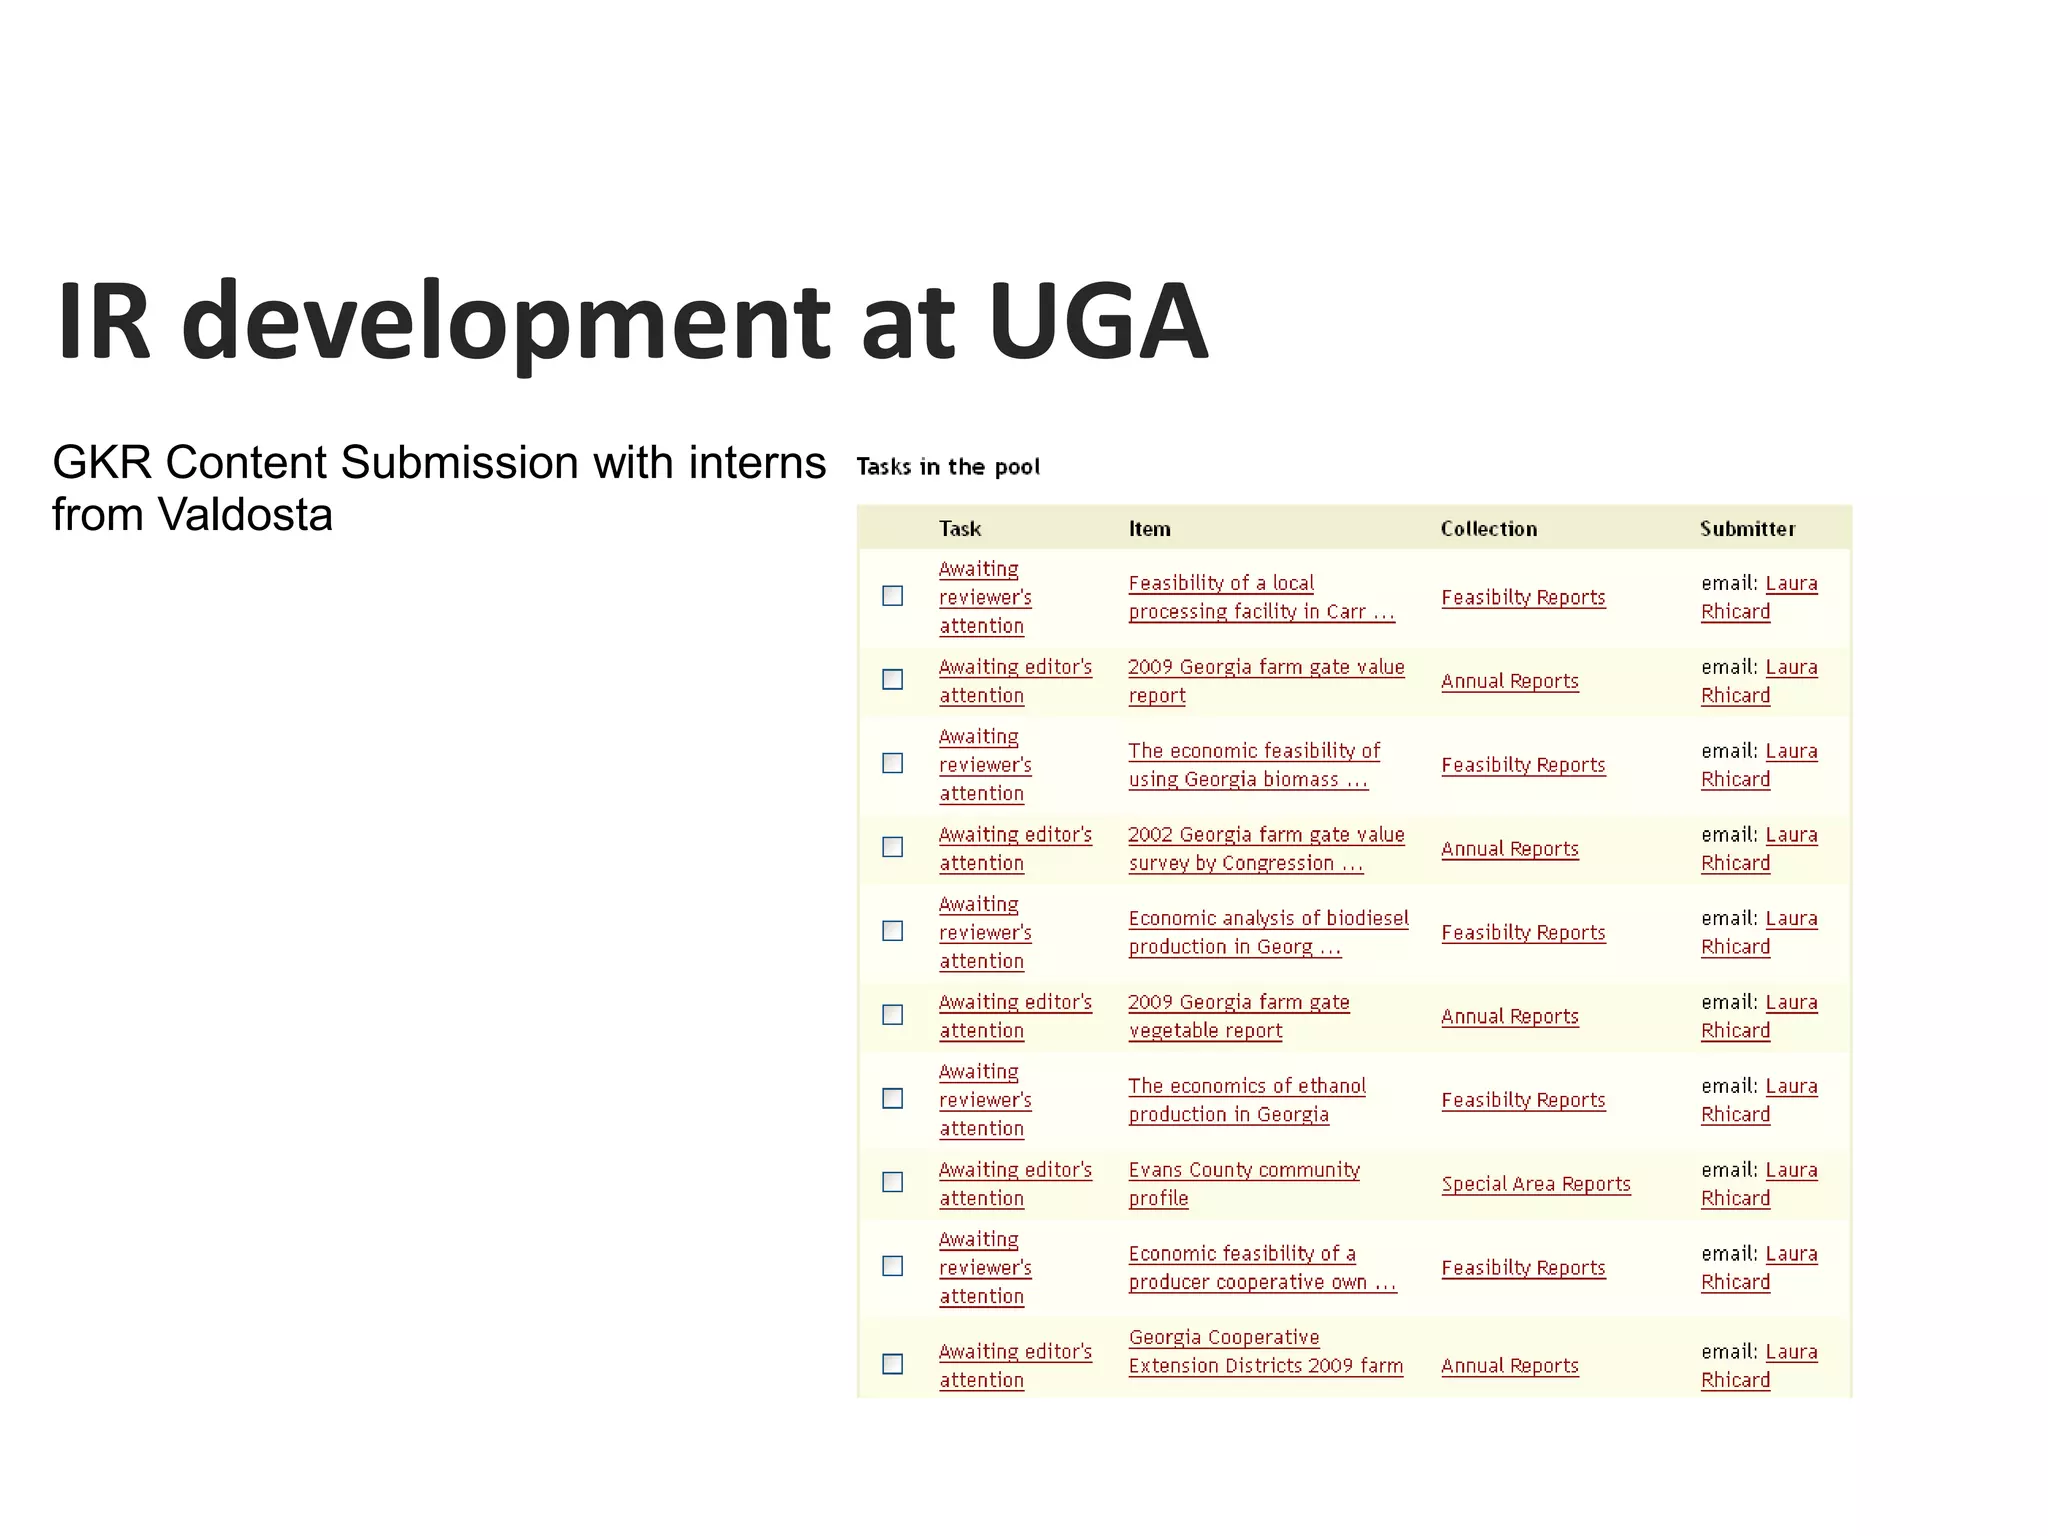The image size is (2048, 1536).
Task: Tick checkbox for 2009 Georgia farm gate value report
Action: point(893,680)
